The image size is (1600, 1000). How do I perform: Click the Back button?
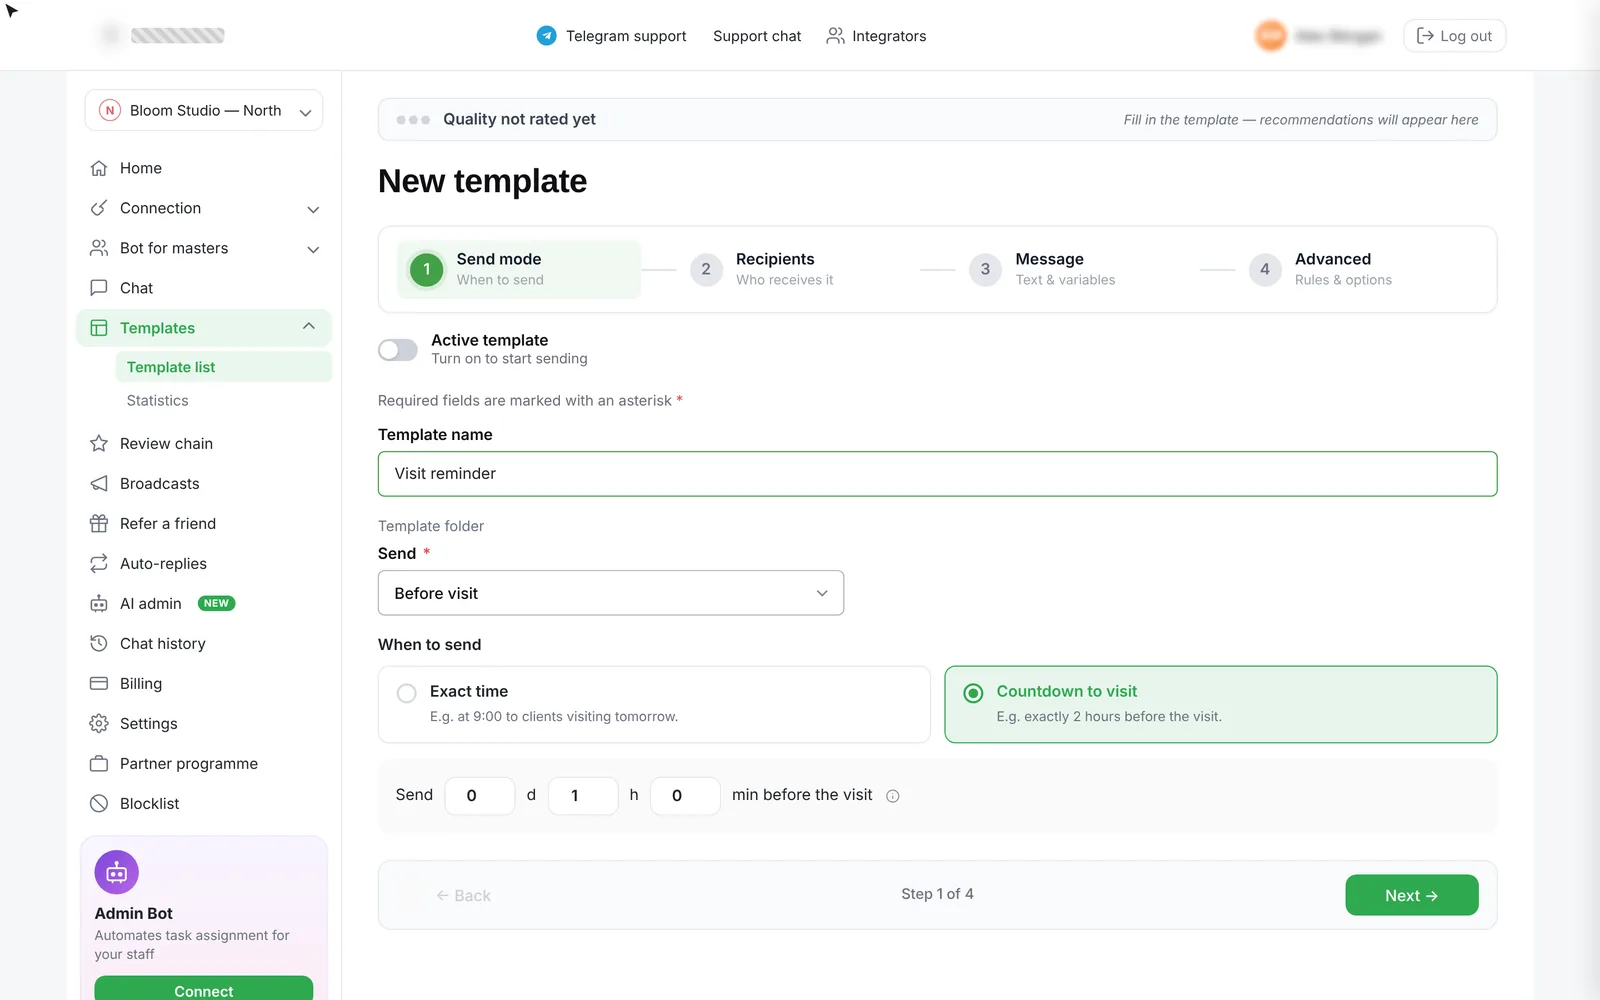[x=463, y=896]
